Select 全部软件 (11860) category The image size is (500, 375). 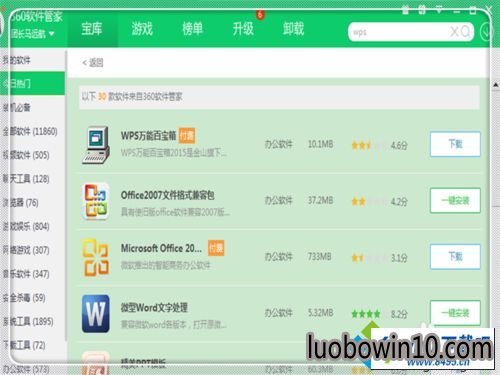coord(32,131)
